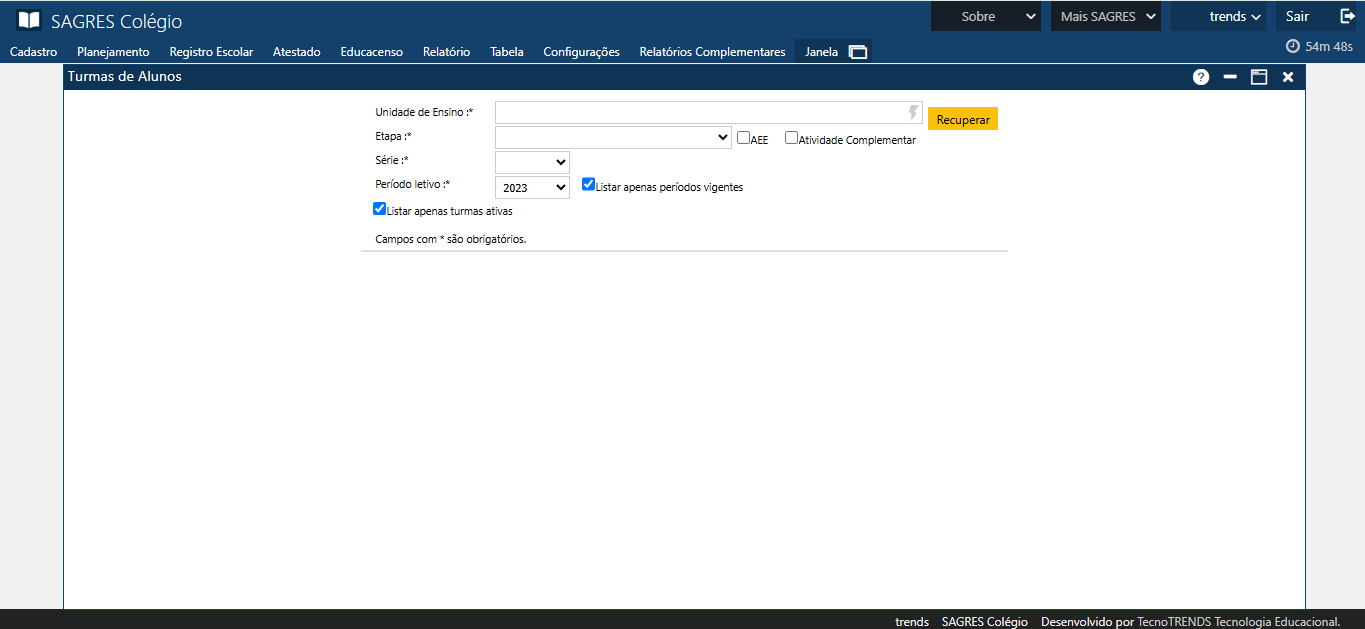This screenshot has width=1365, height=629.
Task: Expand the Série dropdown list
Action: 532,162
